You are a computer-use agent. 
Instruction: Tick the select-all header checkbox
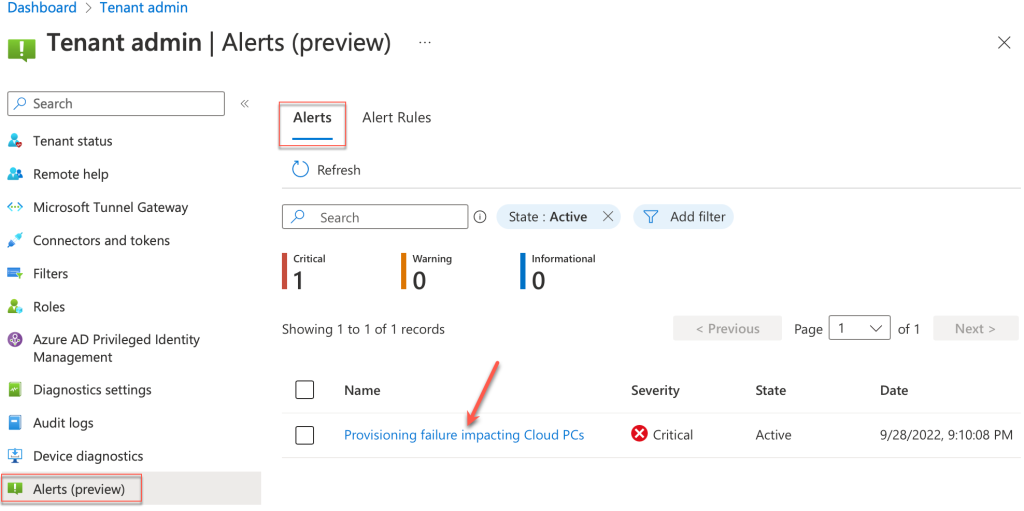[304, 390]
